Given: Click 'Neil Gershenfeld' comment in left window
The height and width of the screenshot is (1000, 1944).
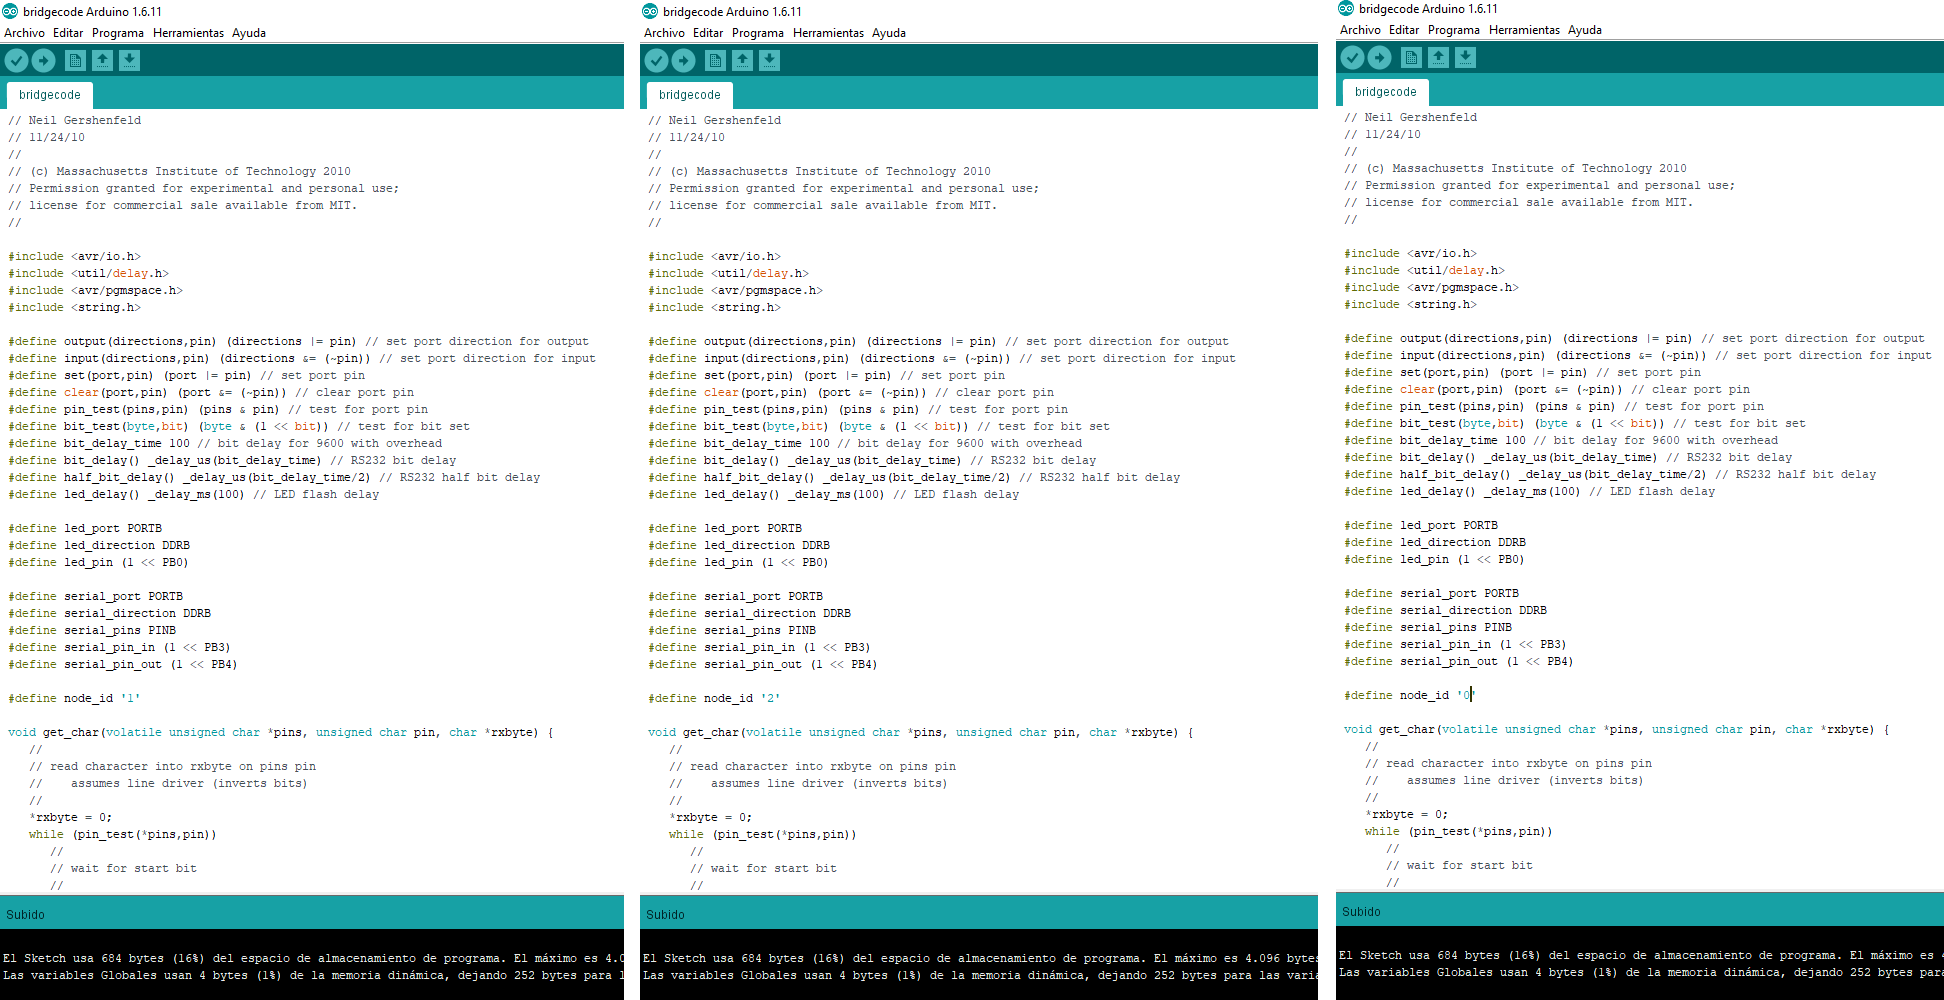Looking at the screenshot, I should (x=75, y=120).
